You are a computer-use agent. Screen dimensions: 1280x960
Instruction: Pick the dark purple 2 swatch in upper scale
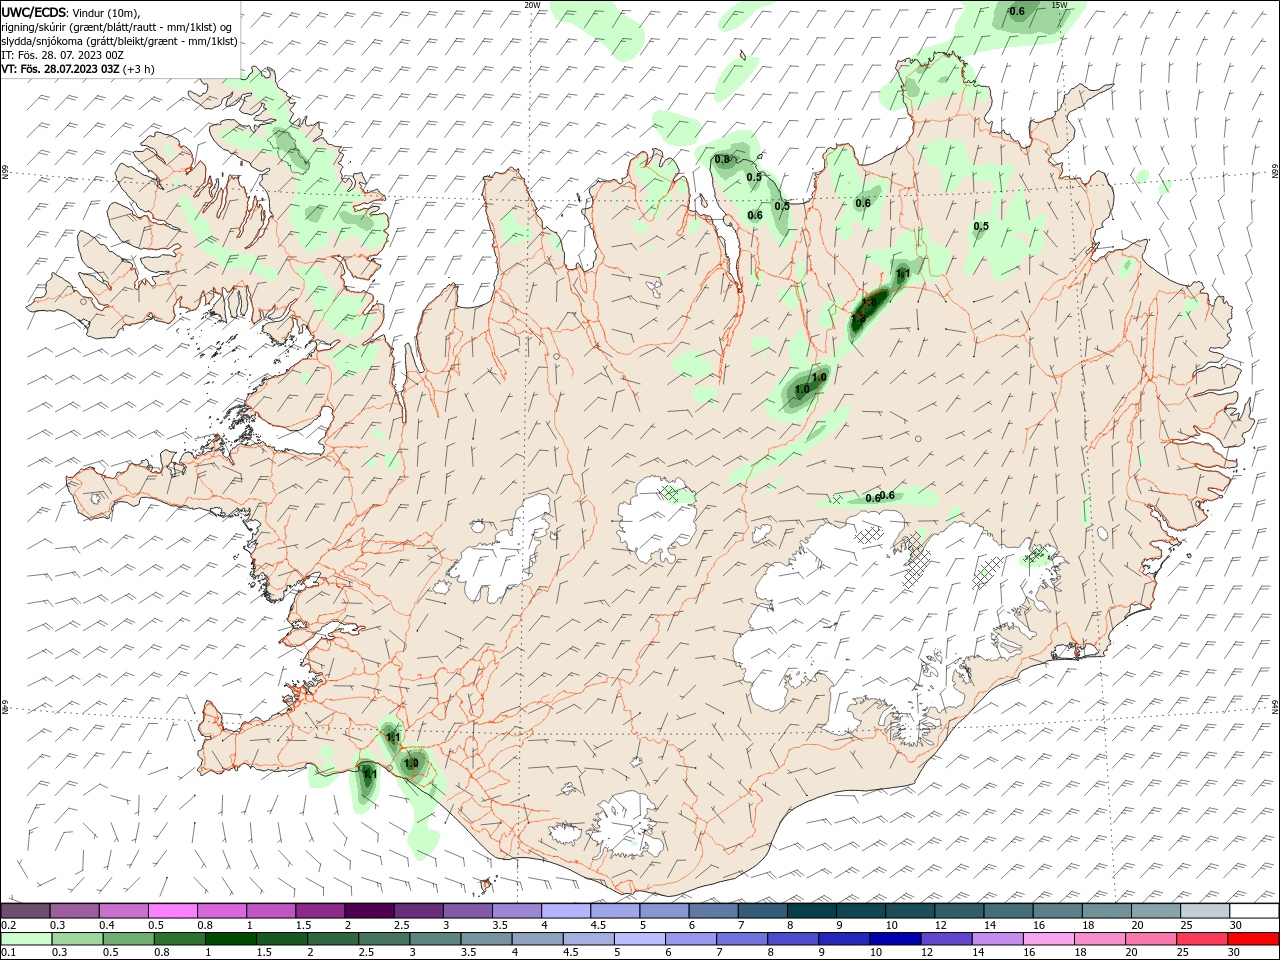(x=368, y=911)
